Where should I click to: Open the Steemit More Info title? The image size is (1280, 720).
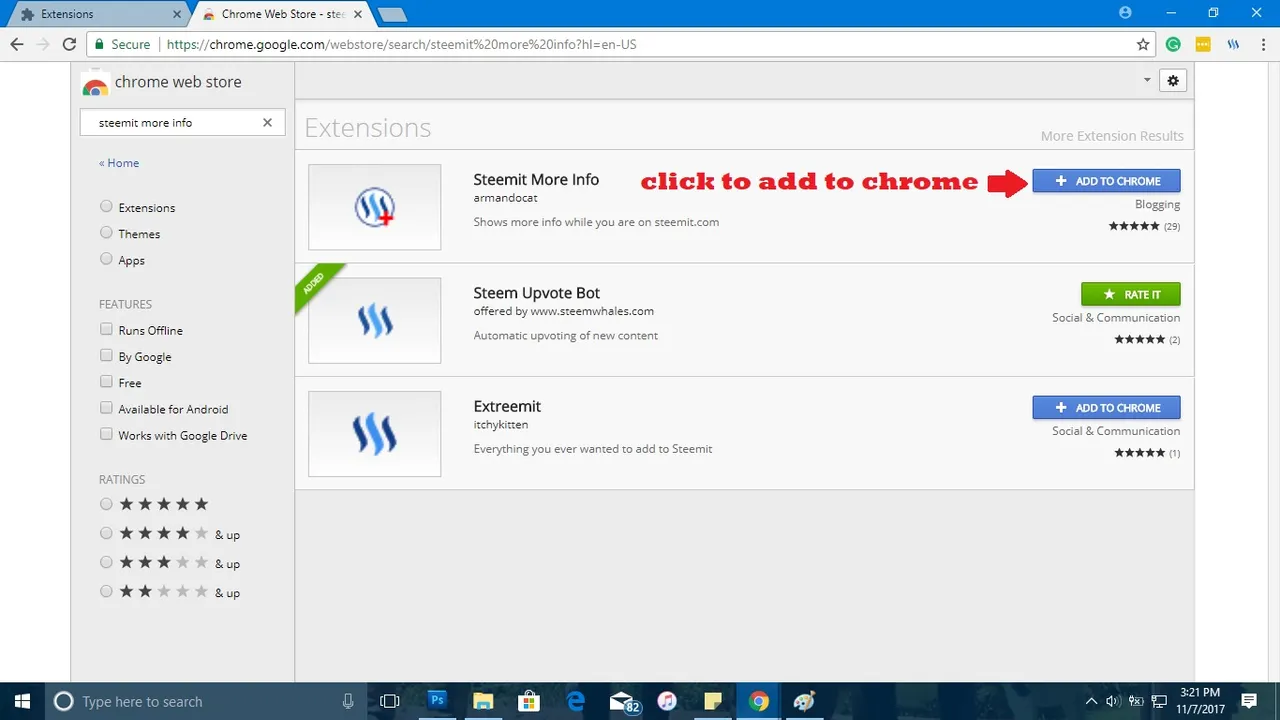[536, 180]
